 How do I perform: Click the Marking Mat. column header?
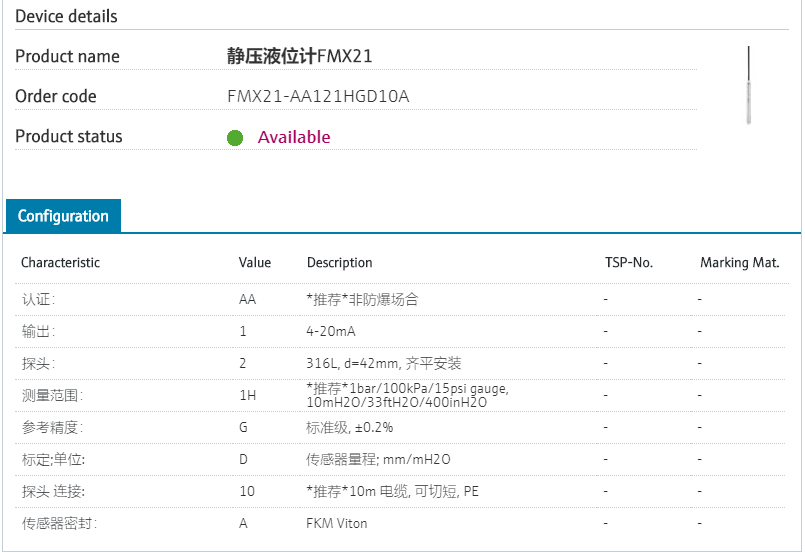[x=739, y=263]
